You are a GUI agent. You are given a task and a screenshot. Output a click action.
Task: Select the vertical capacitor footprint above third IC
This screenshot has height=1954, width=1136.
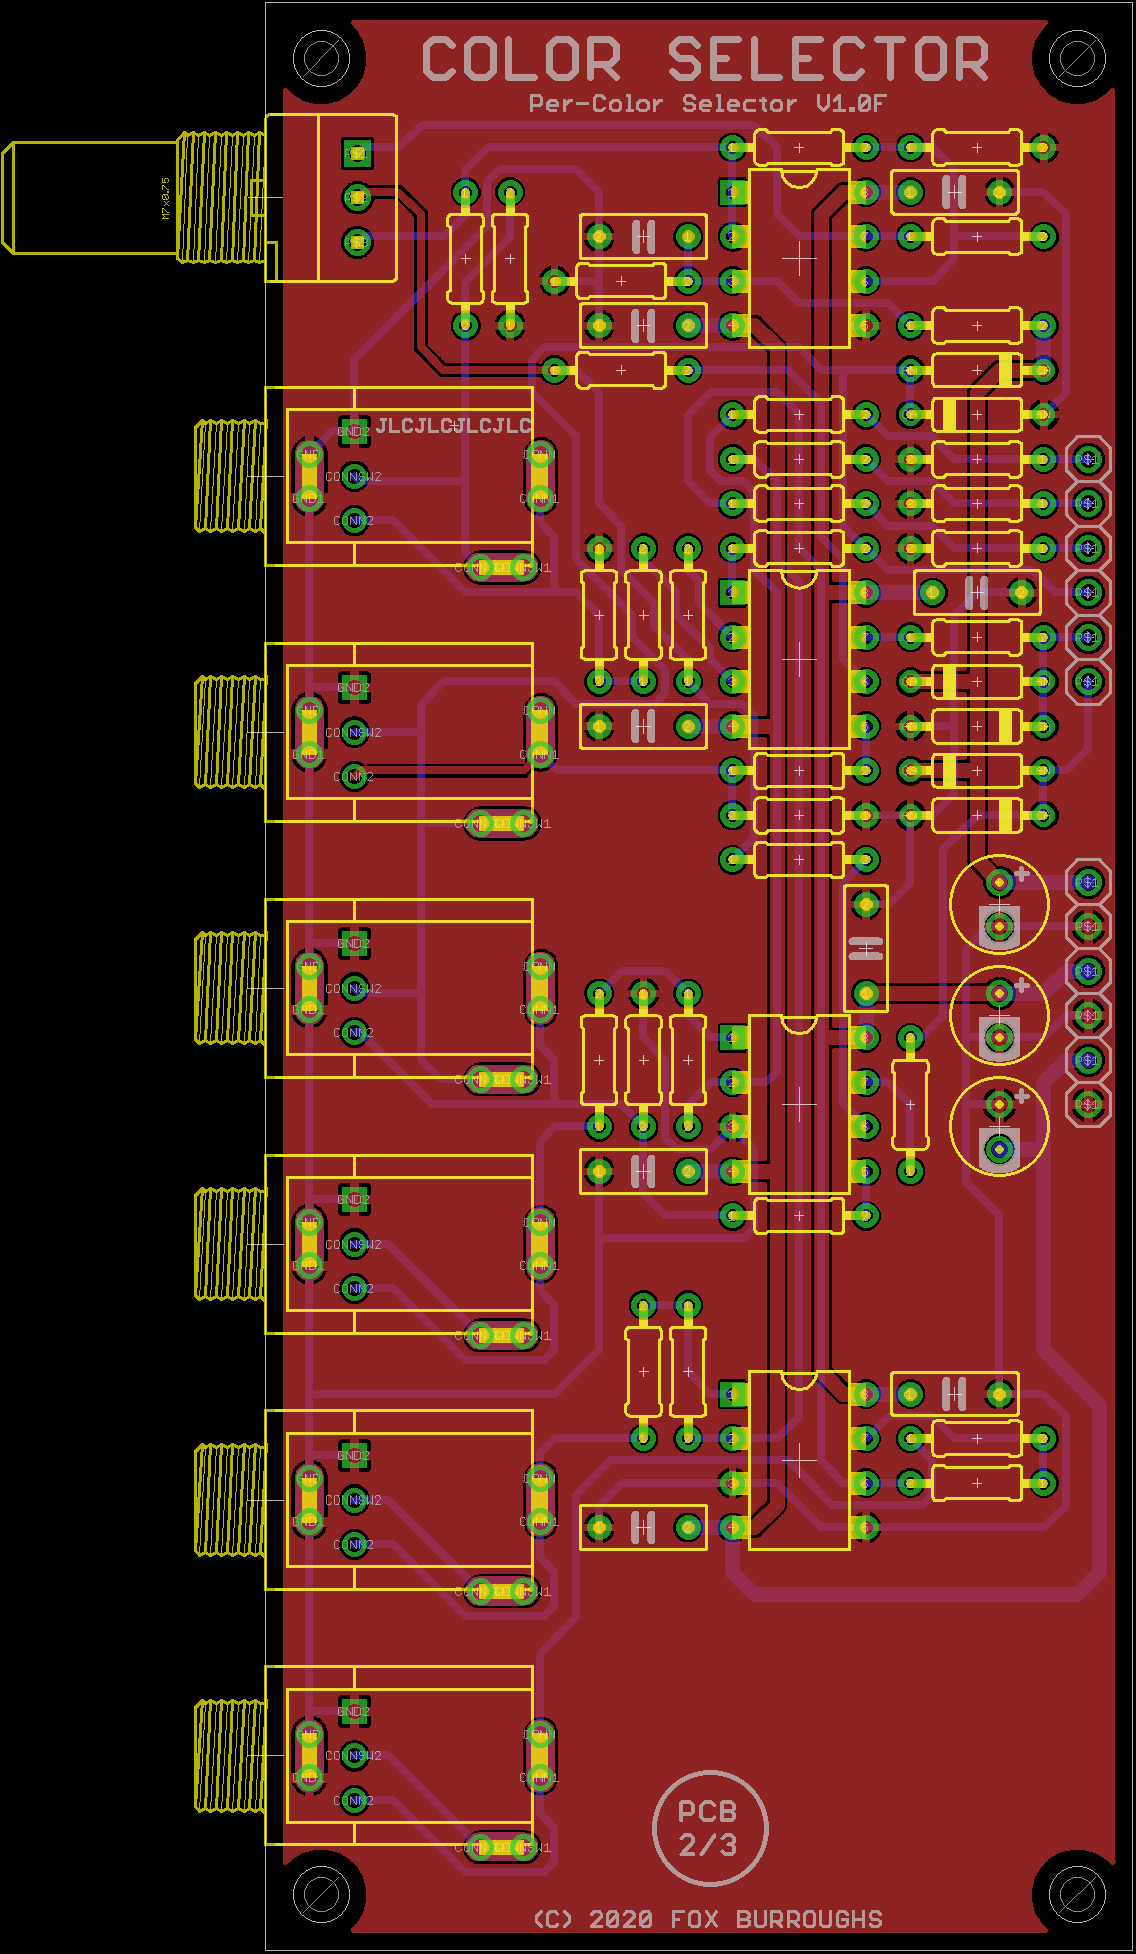(866, 949)
